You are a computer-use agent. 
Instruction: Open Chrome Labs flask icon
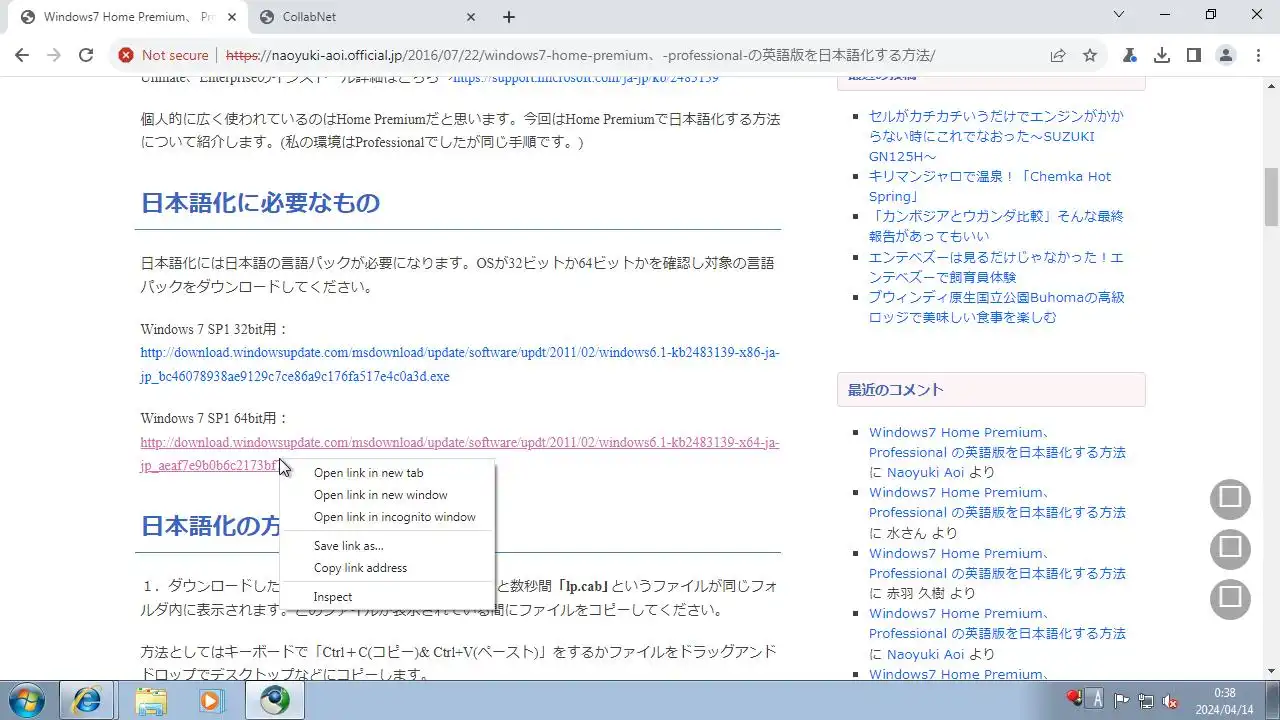1130,56
